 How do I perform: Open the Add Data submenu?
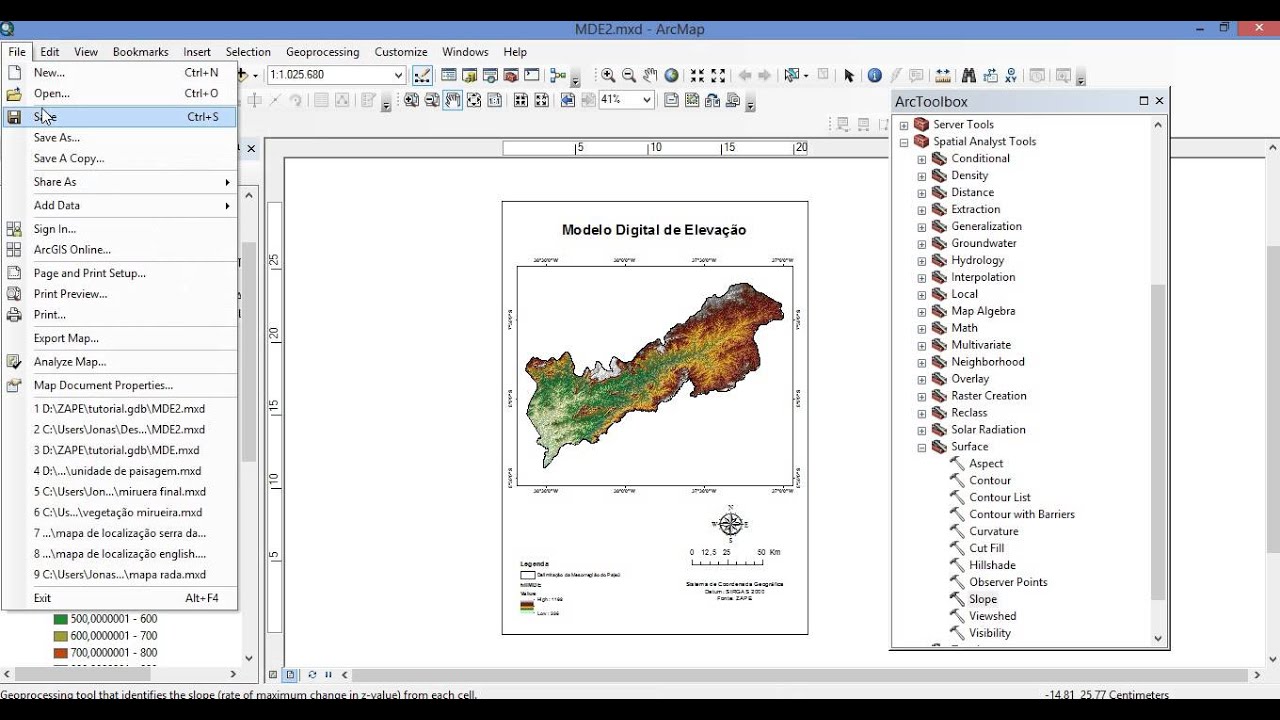pyautogui.click(x=120, y=205)
